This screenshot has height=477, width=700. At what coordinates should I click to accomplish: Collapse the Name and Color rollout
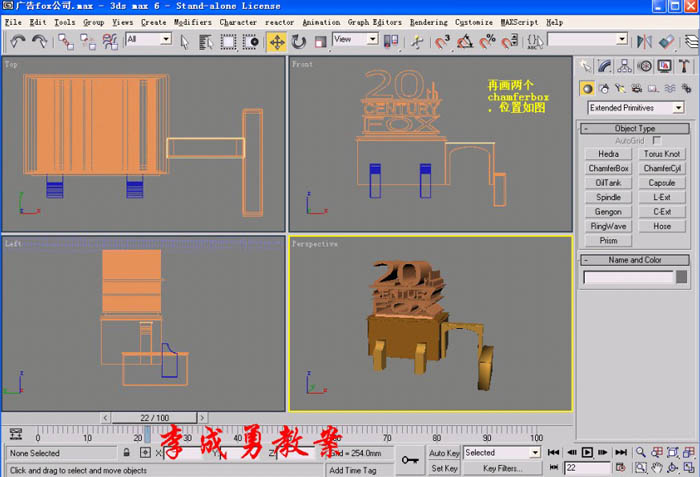pos(634,260)
